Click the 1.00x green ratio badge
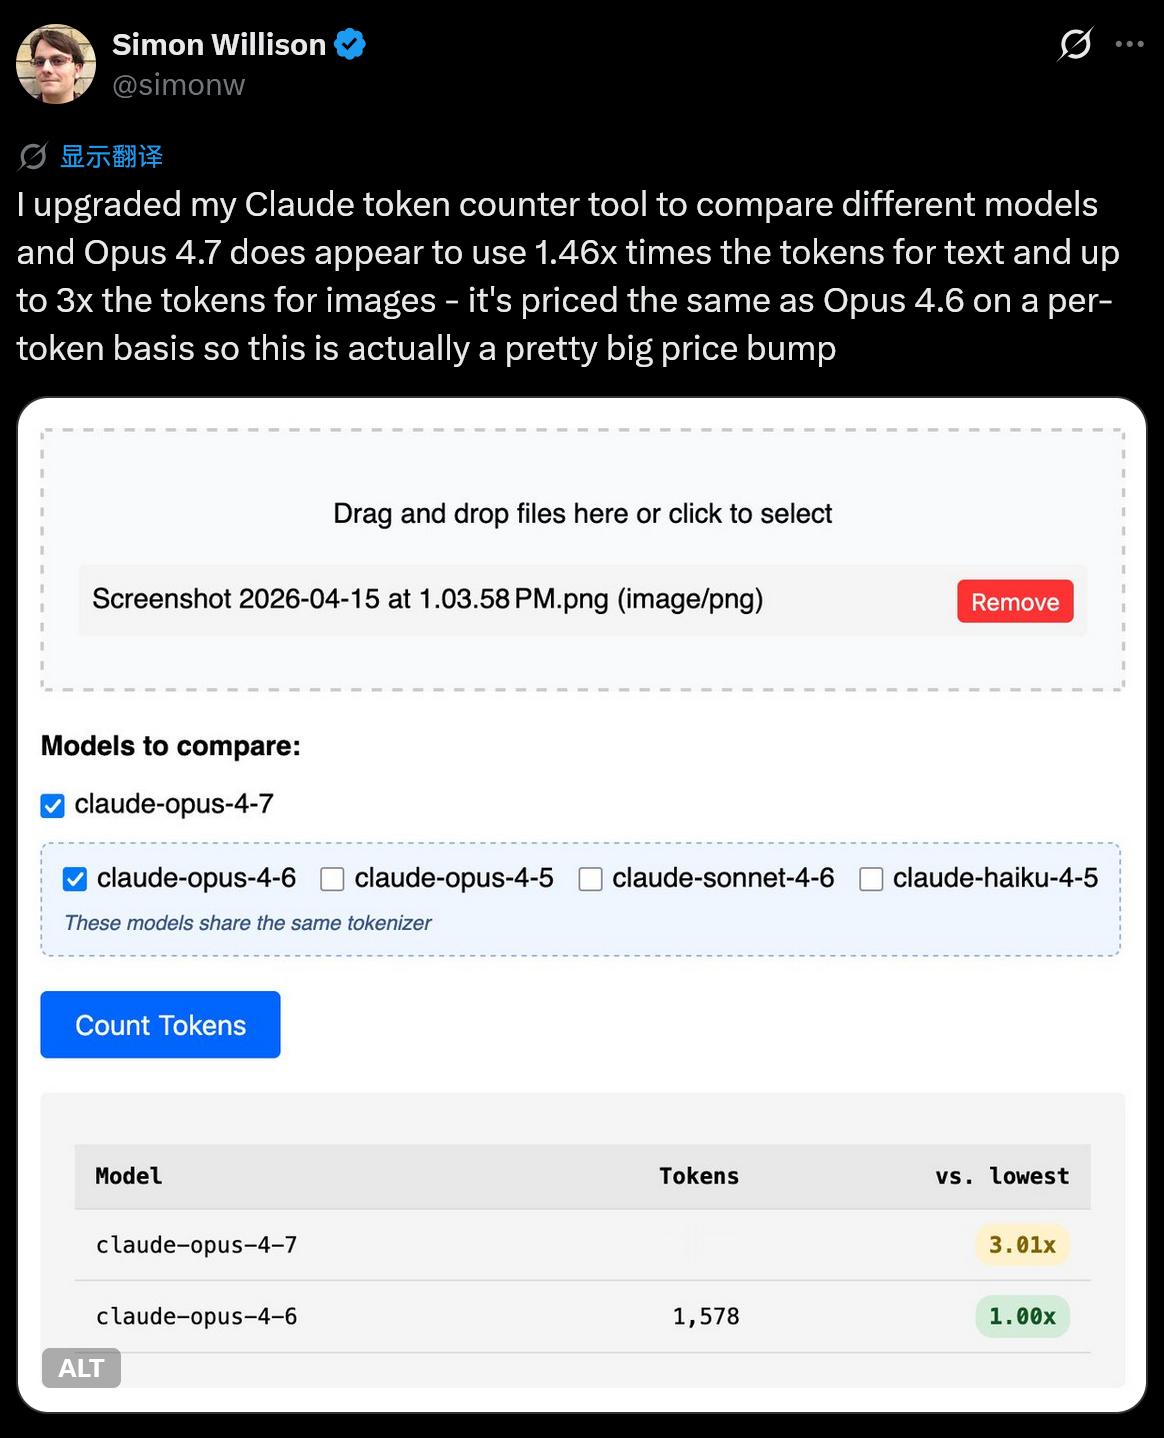Screen dimensions: 1164x1438 (x=1022, y=1316)
